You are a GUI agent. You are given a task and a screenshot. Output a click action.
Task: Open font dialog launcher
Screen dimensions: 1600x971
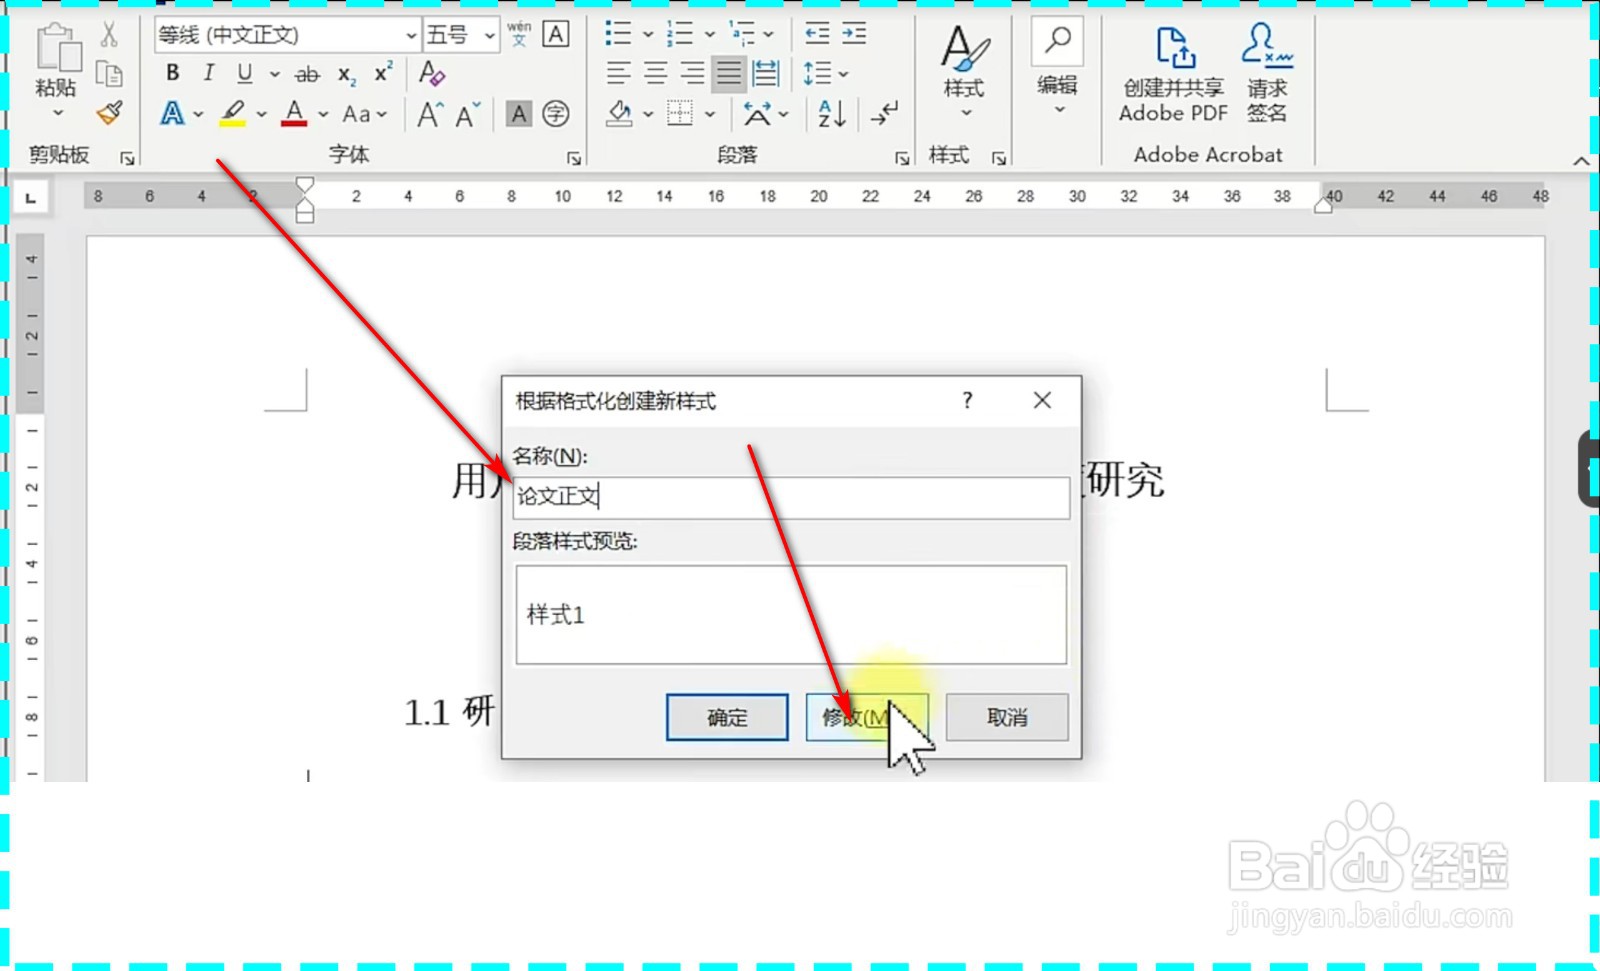tap(574, 158)
